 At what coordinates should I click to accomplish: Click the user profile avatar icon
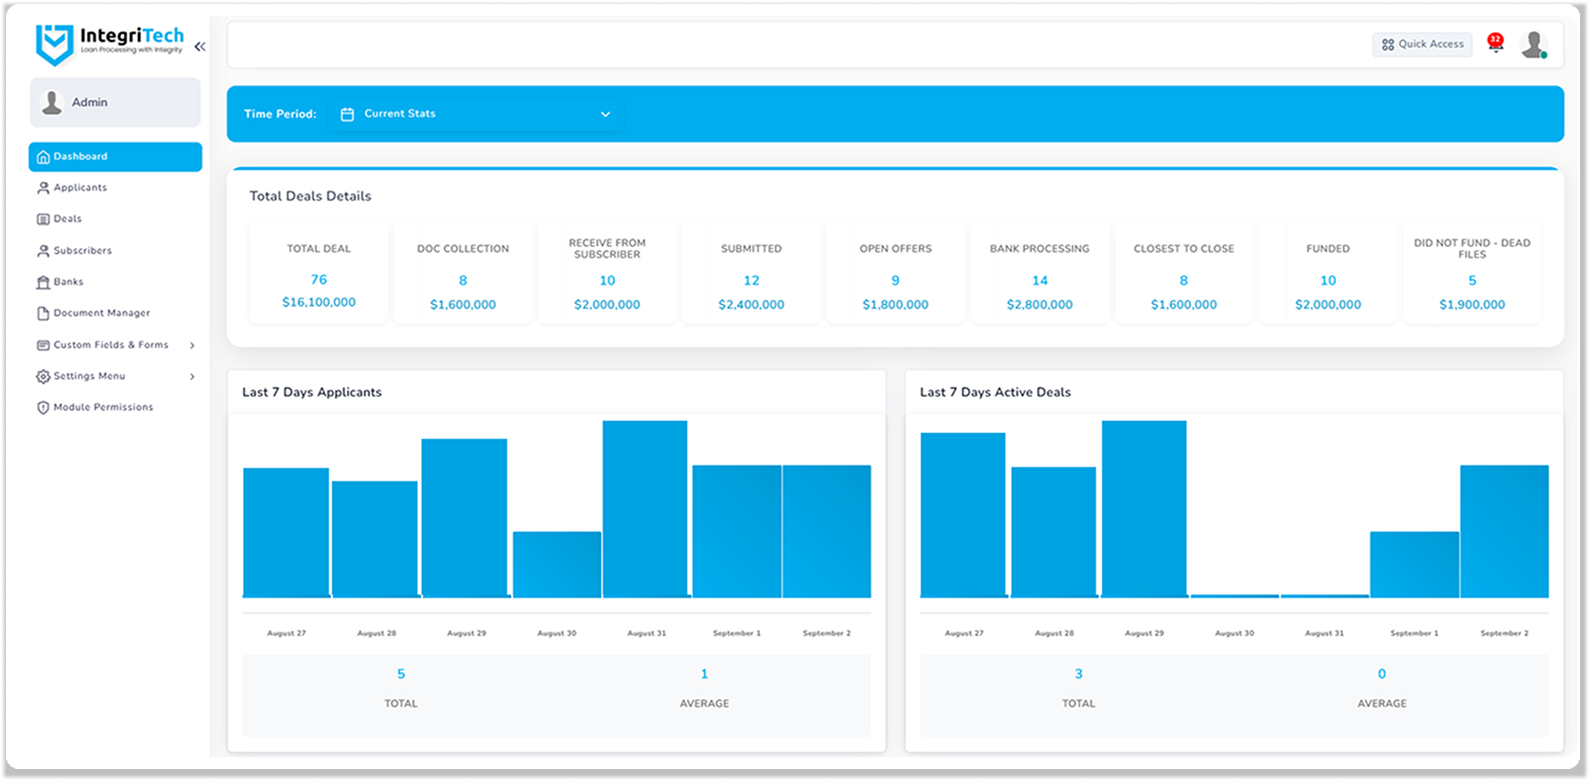[1532, 45]
